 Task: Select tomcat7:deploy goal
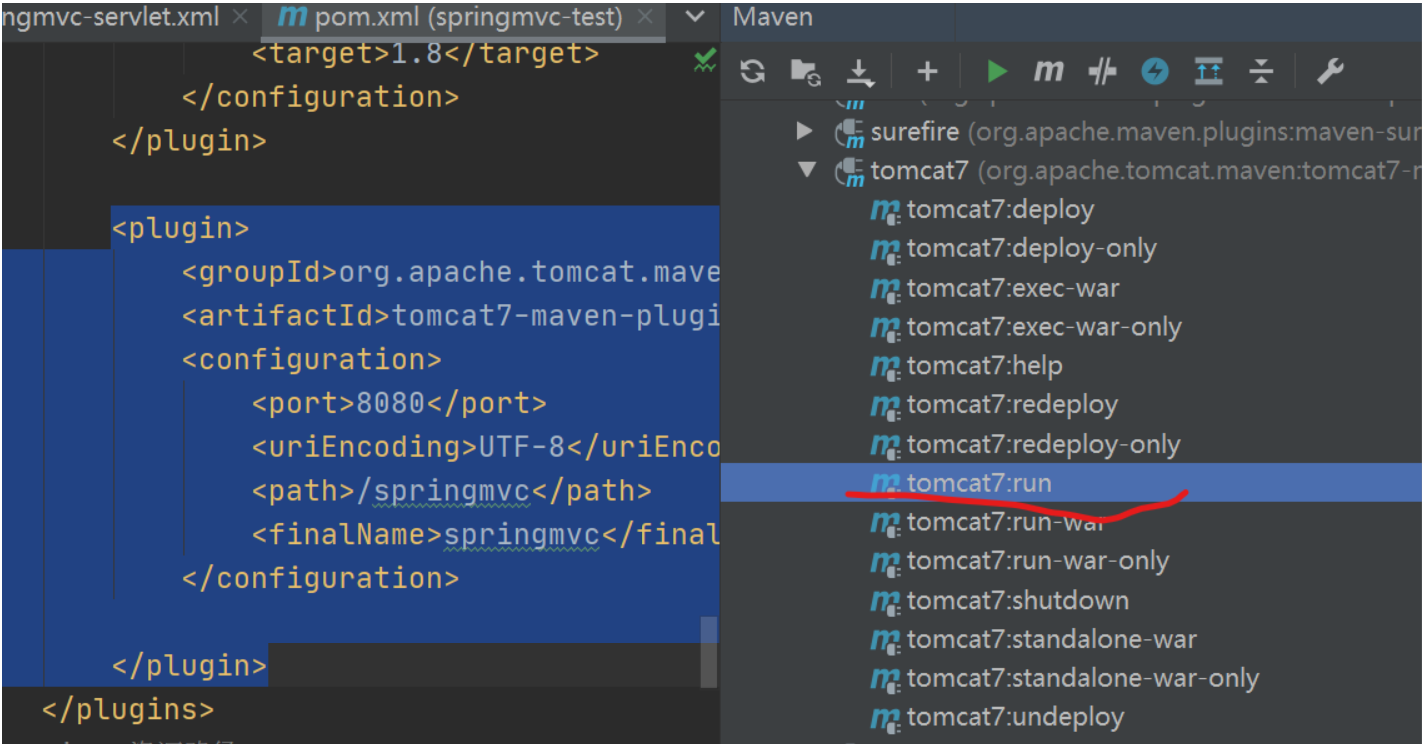pyautogui.click(x=1000, y=209)
